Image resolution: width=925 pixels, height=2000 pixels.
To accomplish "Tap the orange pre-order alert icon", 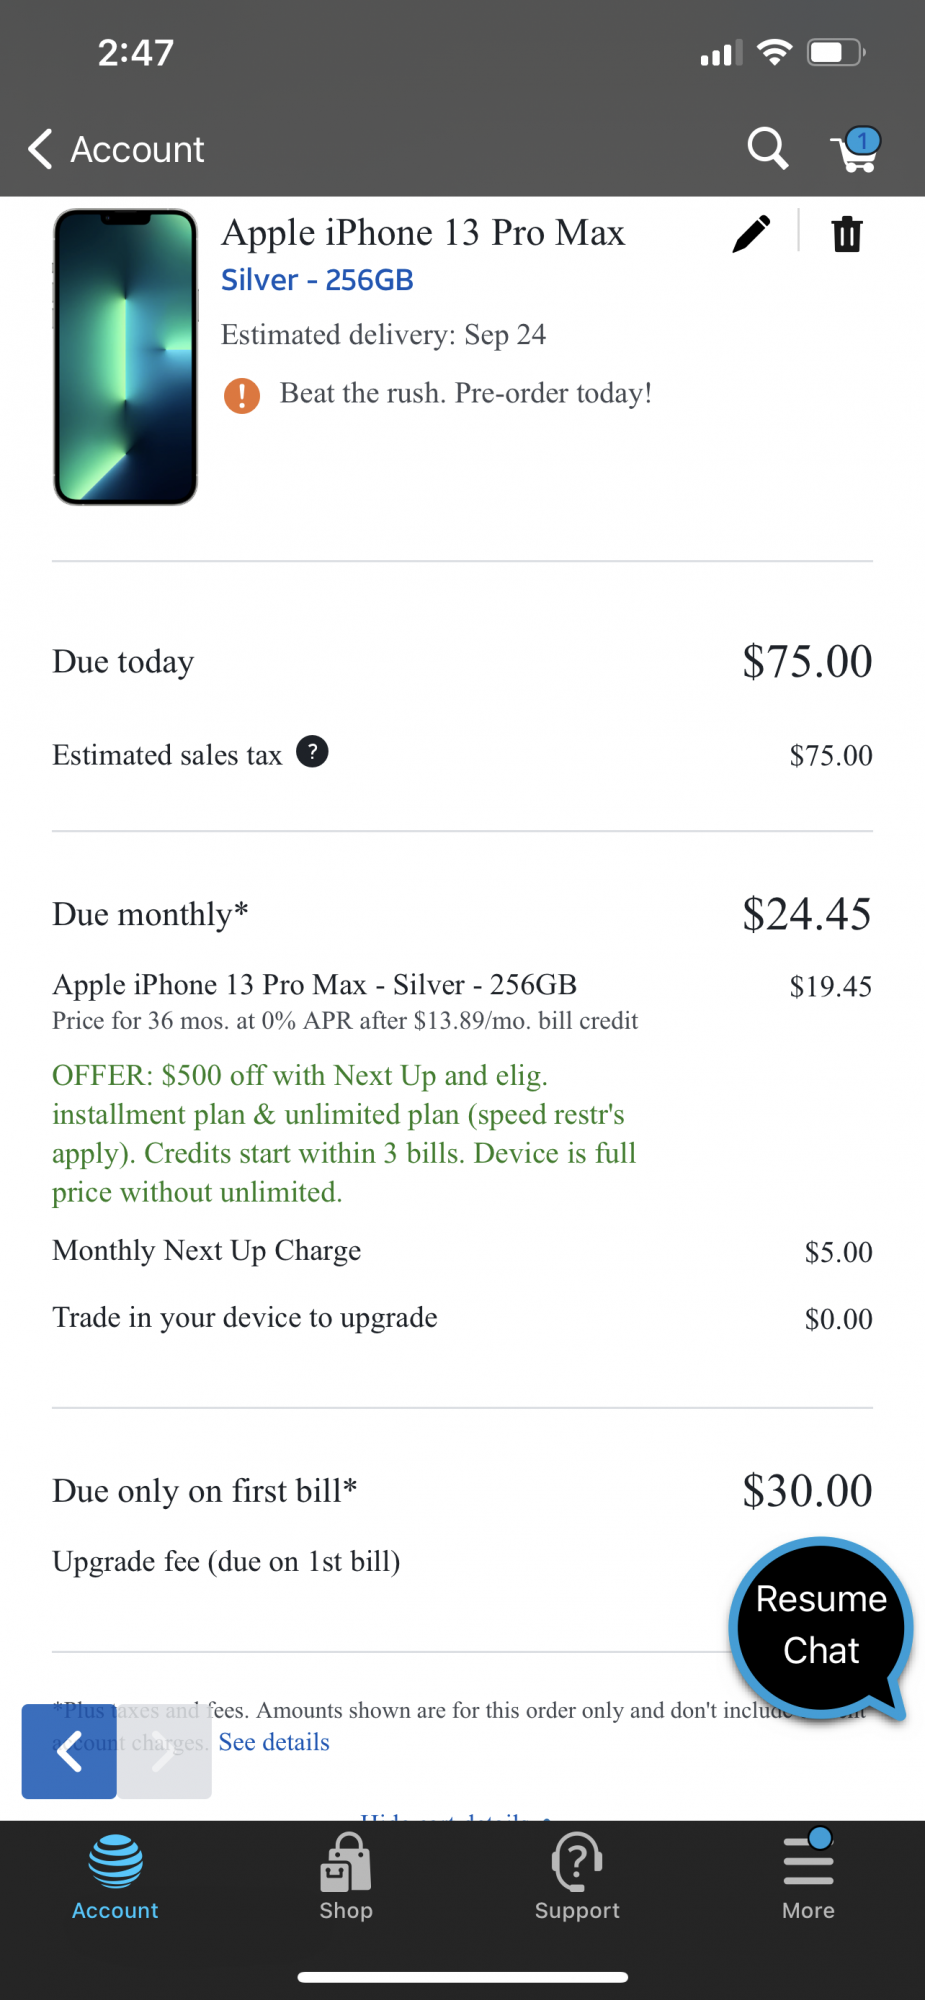I will tap(242, 395).
